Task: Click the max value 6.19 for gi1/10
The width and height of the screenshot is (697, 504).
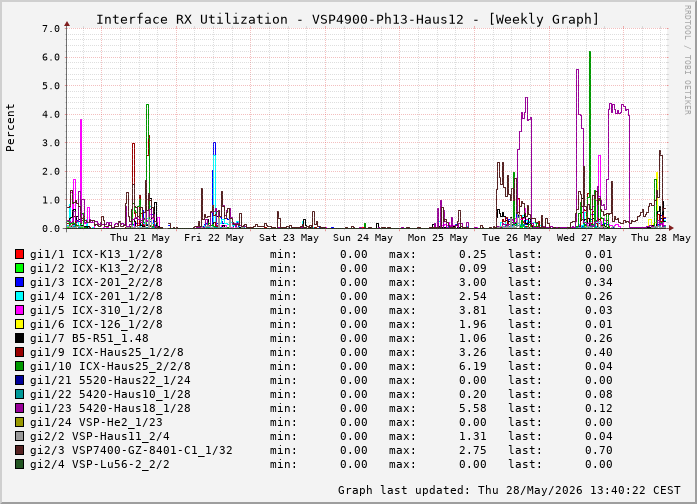Action: coord(473,366)
